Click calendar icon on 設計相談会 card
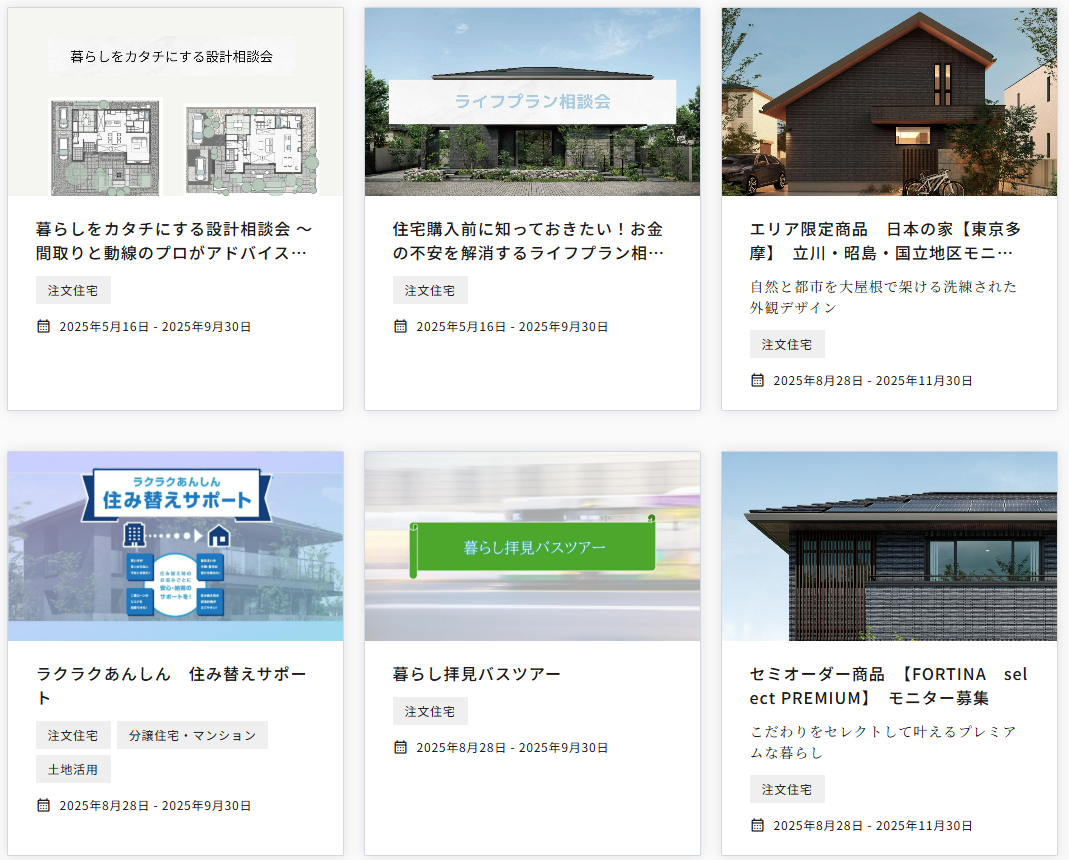 pos(43,326)
